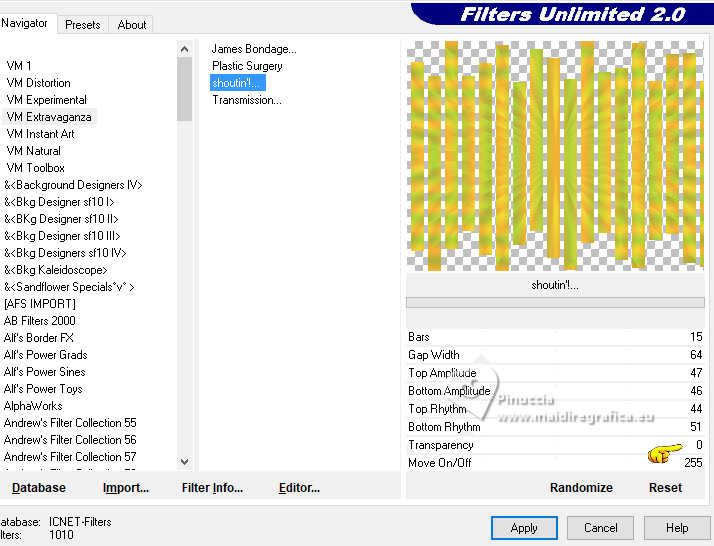Screen dimensions: 714x546
Task: Adjust the Bottom Amplitude slider
Action: pos(555,391)
